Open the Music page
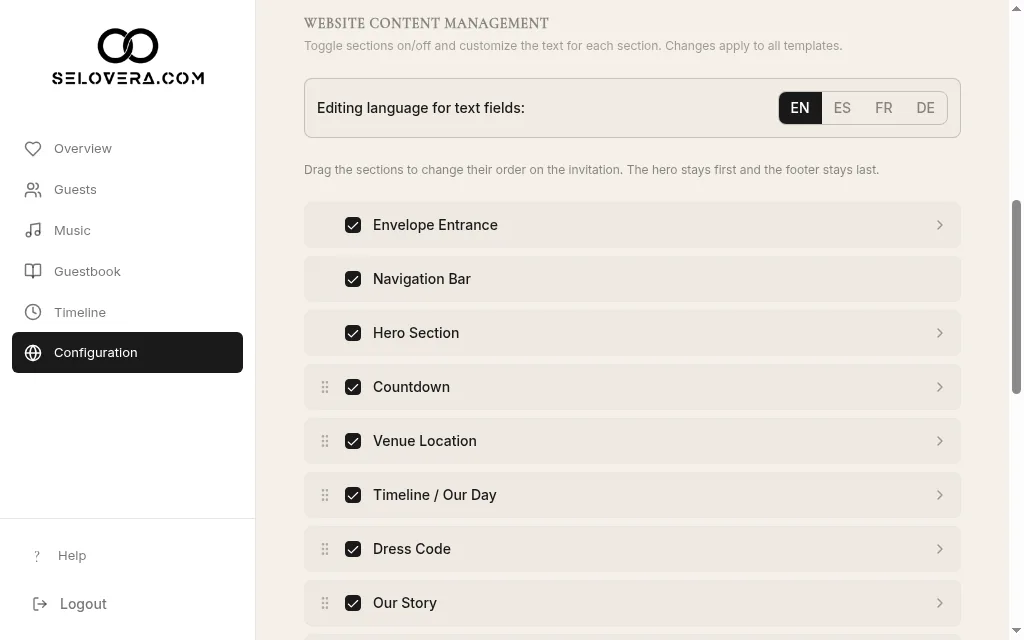The width and height of the screenshot is (1024, 640). (127, 231)
